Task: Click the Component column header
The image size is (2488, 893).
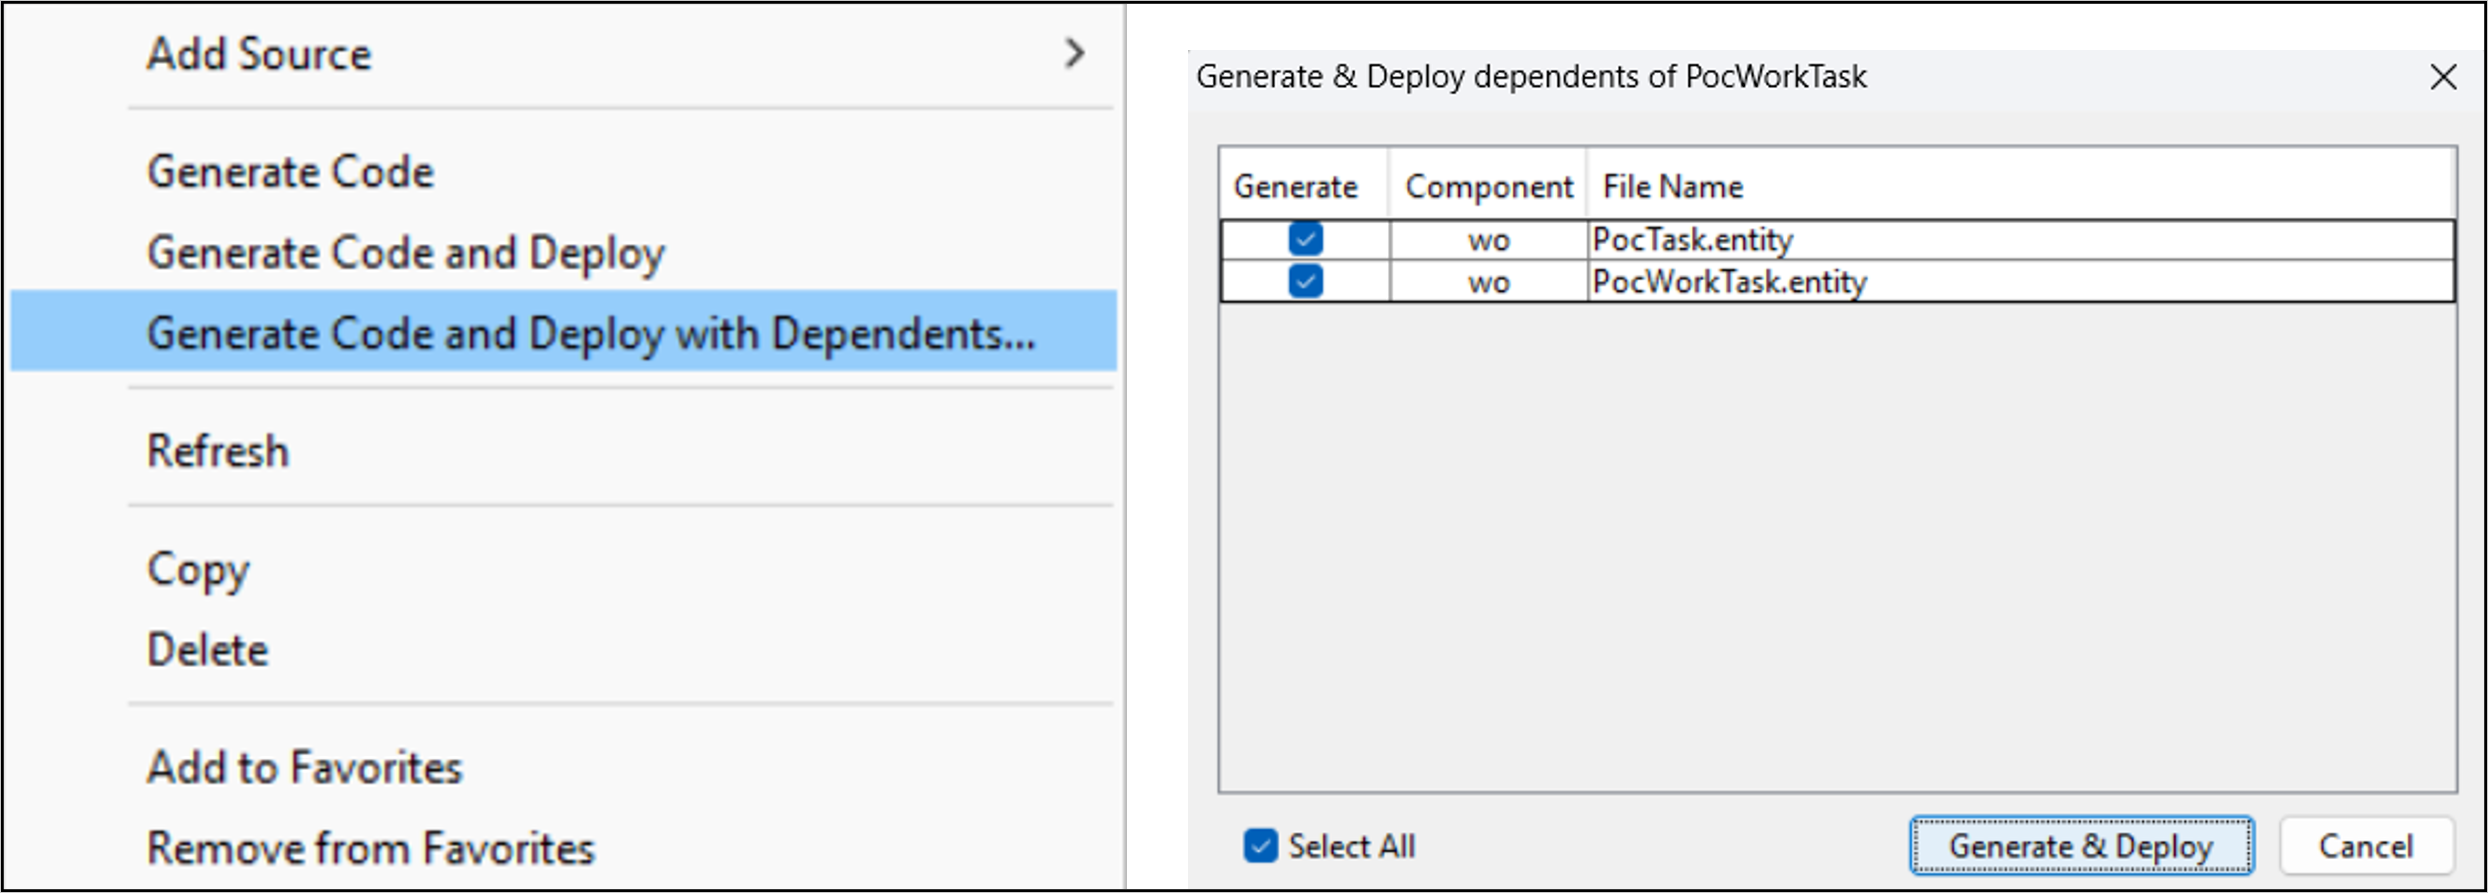Action: (x=1488, y=186)
